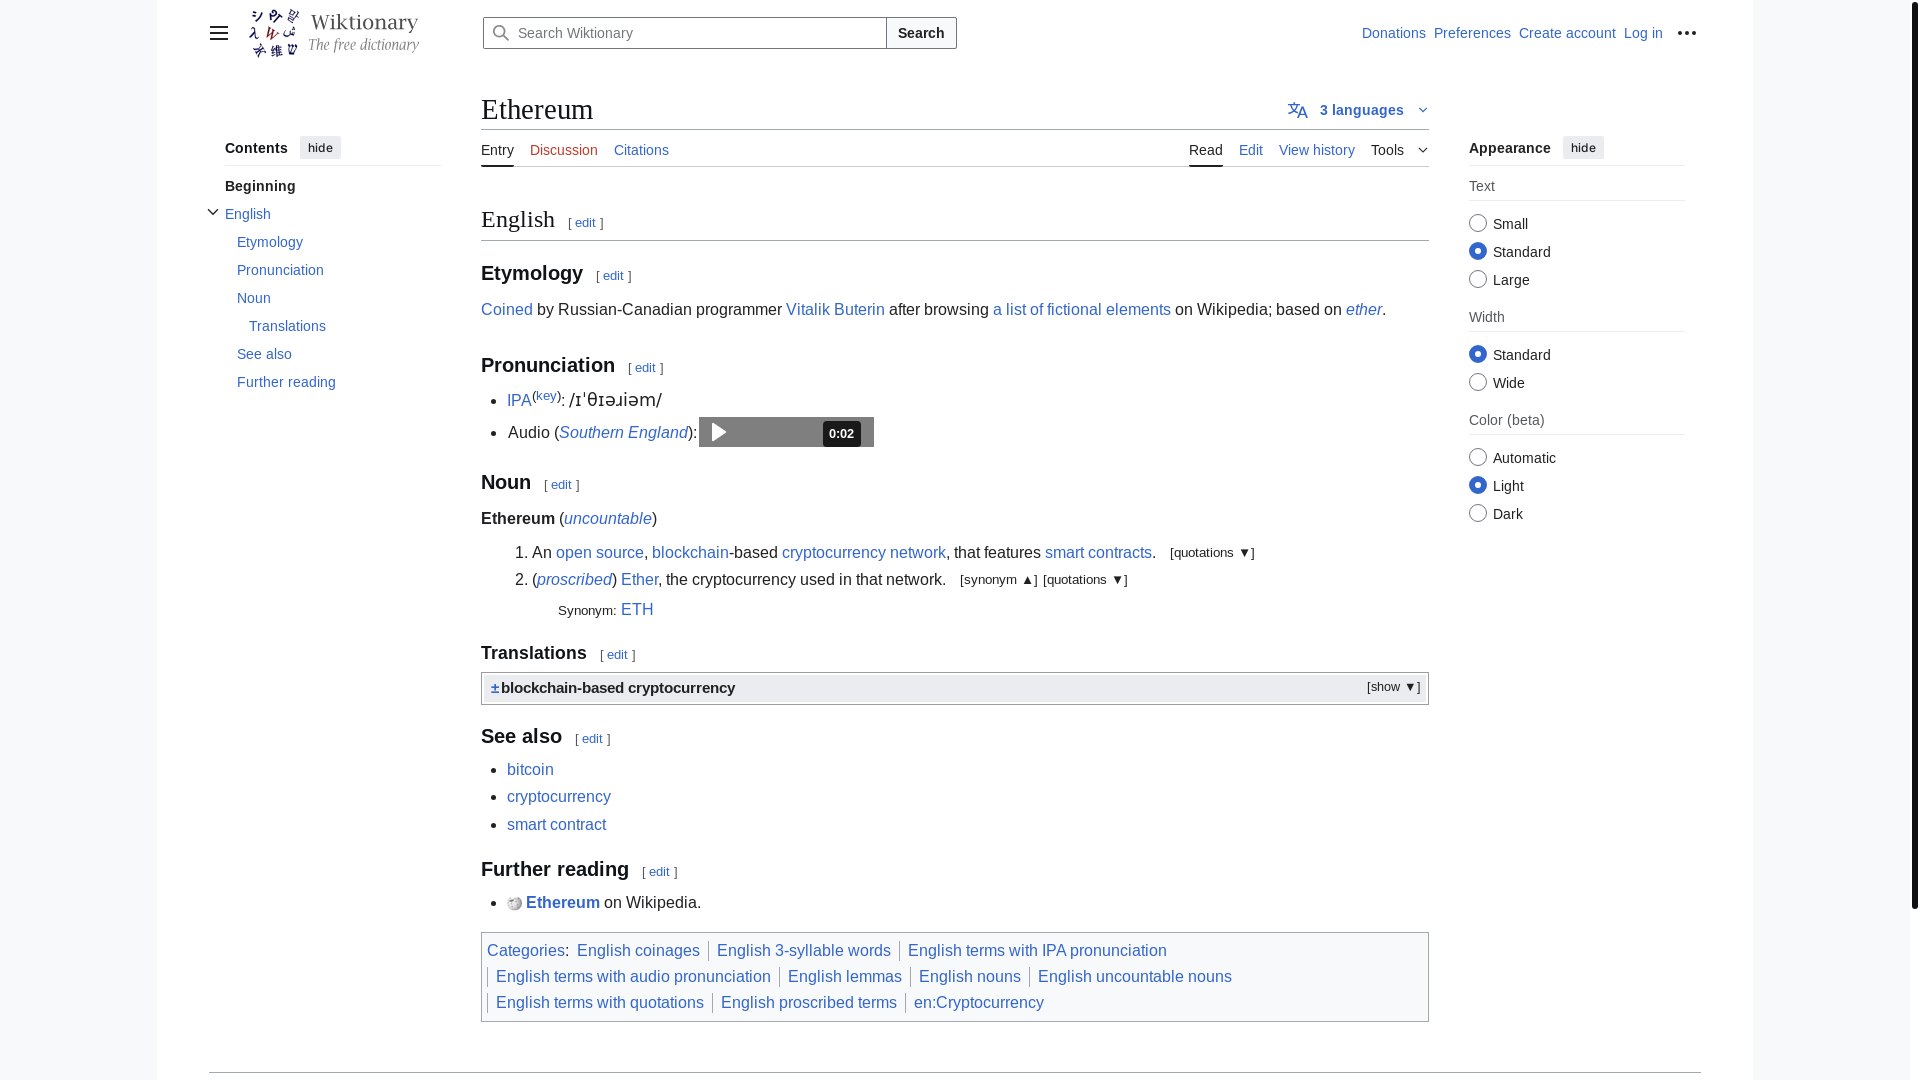Follow the Southern England link
The image size is (1920, 1080).
point(623,433)
